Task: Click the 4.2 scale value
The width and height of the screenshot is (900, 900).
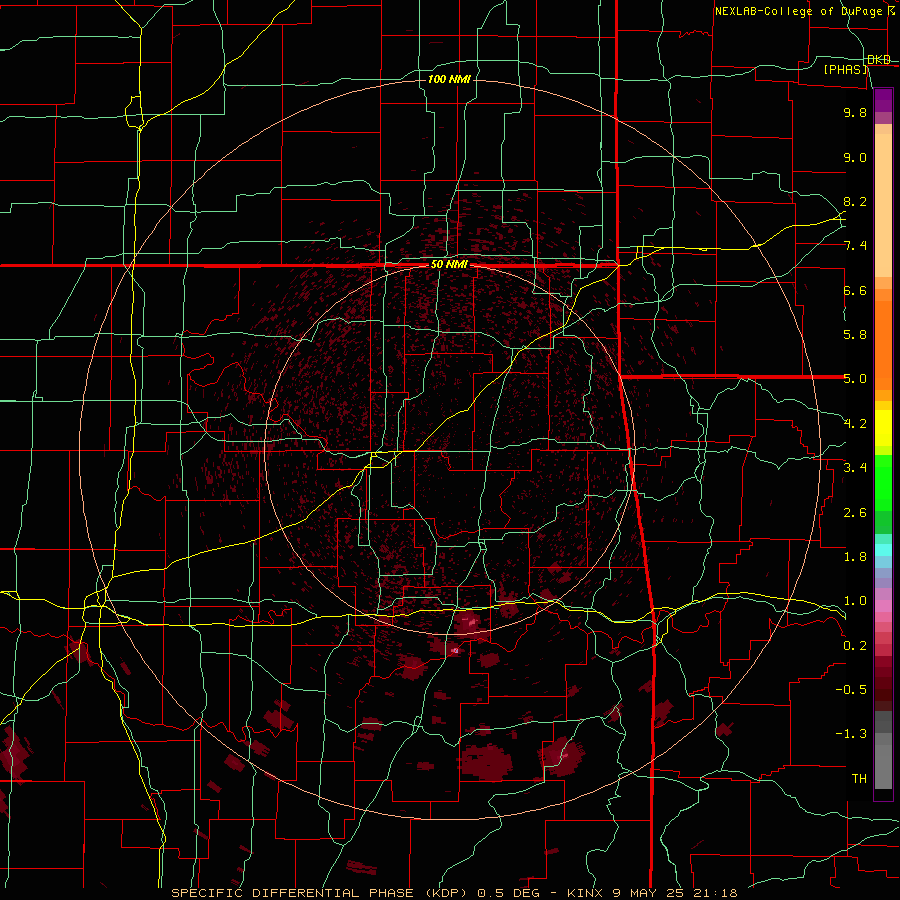Action: click(855, 424)
